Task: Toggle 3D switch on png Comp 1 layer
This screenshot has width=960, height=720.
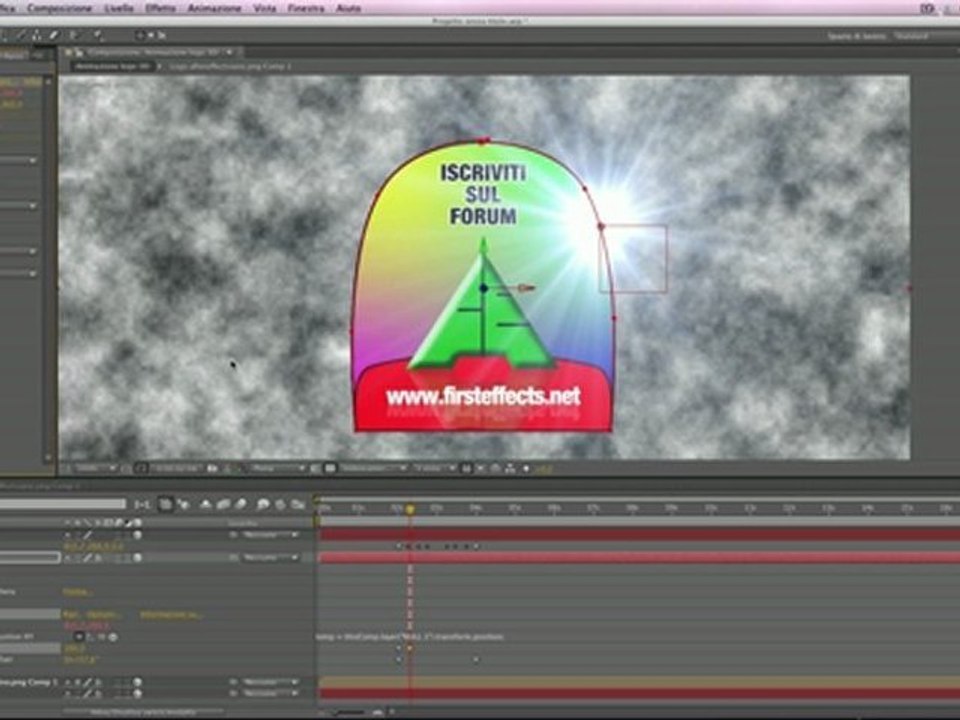Action: [138, 681]
